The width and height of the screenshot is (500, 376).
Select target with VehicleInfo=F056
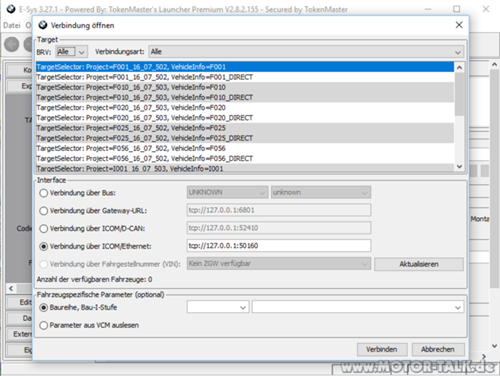pos(245,148)
